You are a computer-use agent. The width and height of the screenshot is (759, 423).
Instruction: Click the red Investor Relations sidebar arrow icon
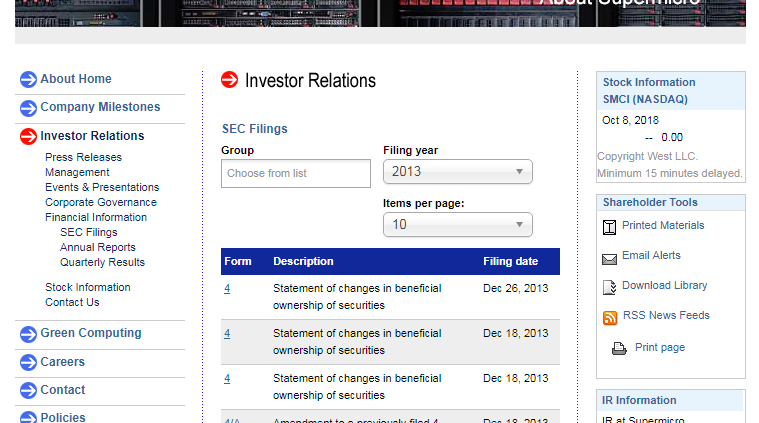coord(28,136)
